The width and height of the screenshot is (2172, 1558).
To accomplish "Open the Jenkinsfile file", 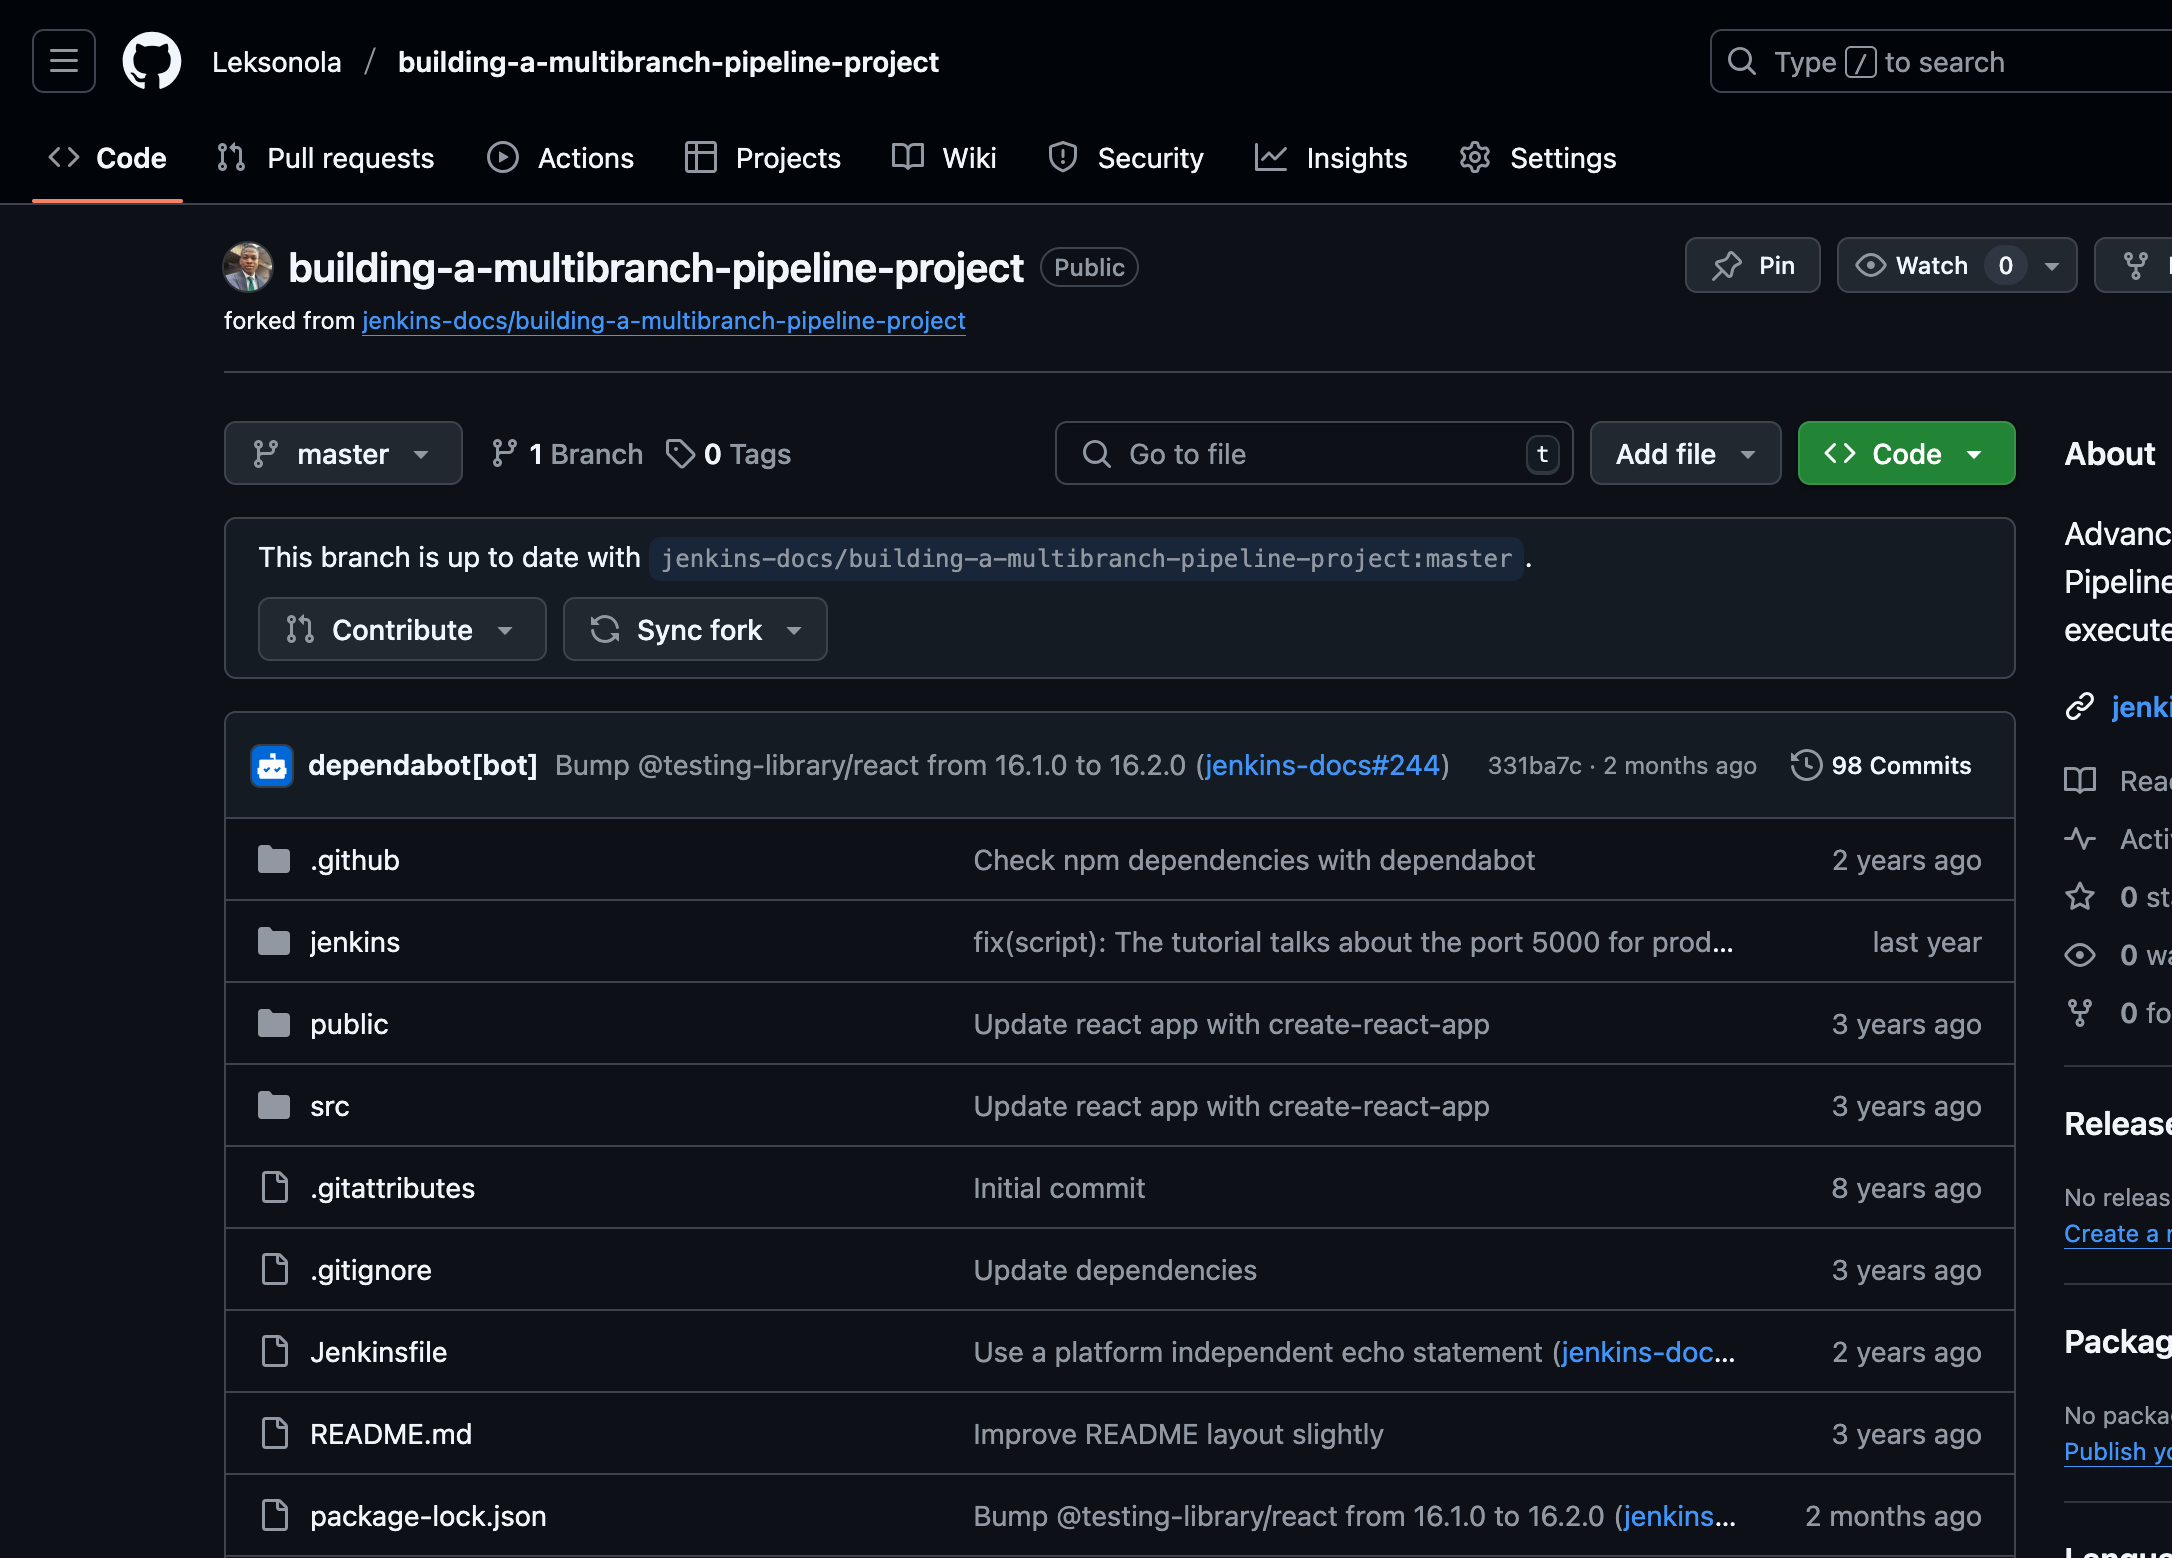I will click(379, 1352).
